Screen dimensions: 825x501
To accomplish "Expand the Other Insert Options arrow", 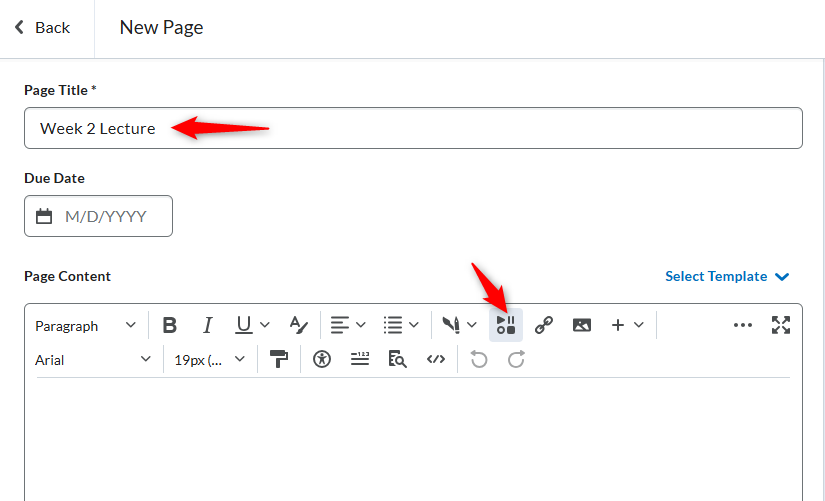I will (639, 325).
